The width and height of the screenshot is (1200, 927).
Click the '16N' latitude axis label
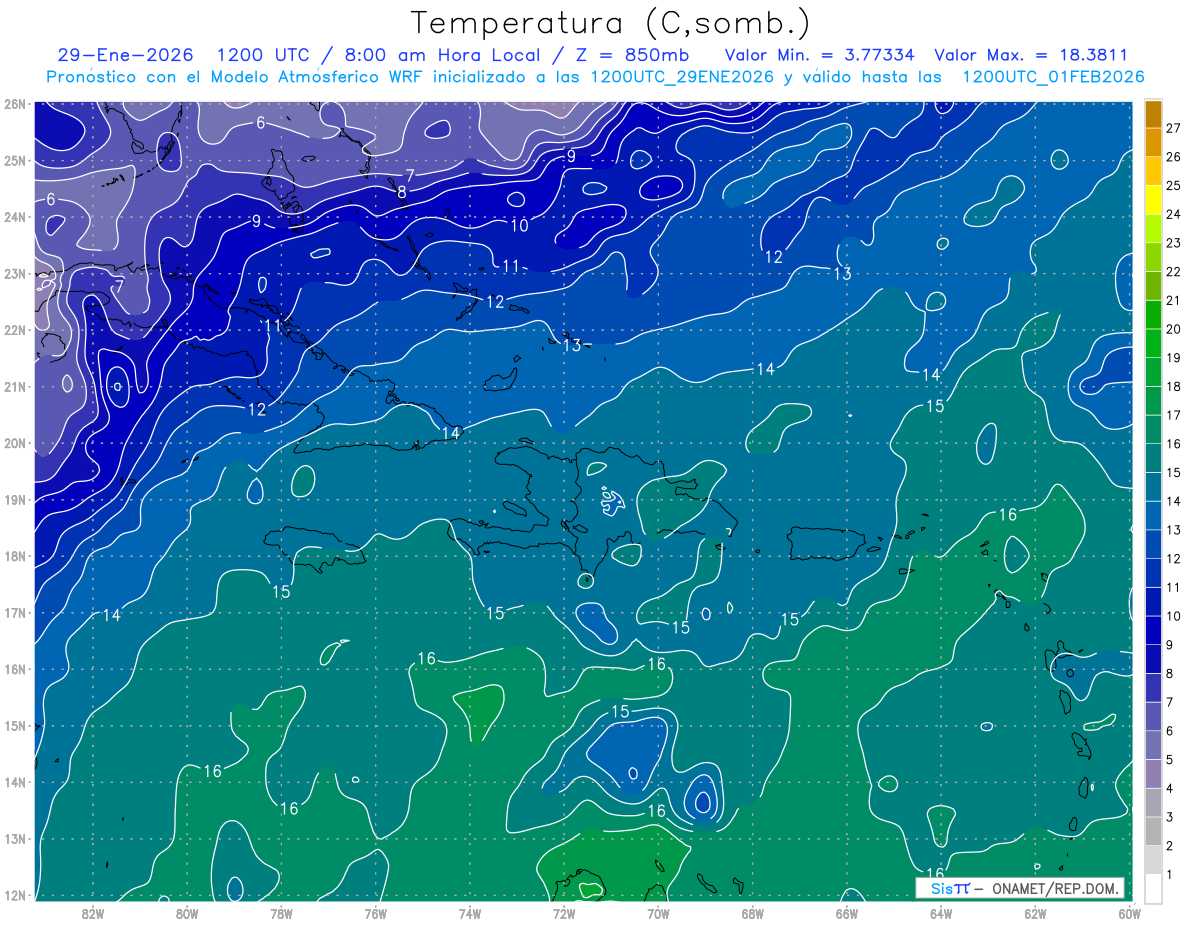pos(14,669)
